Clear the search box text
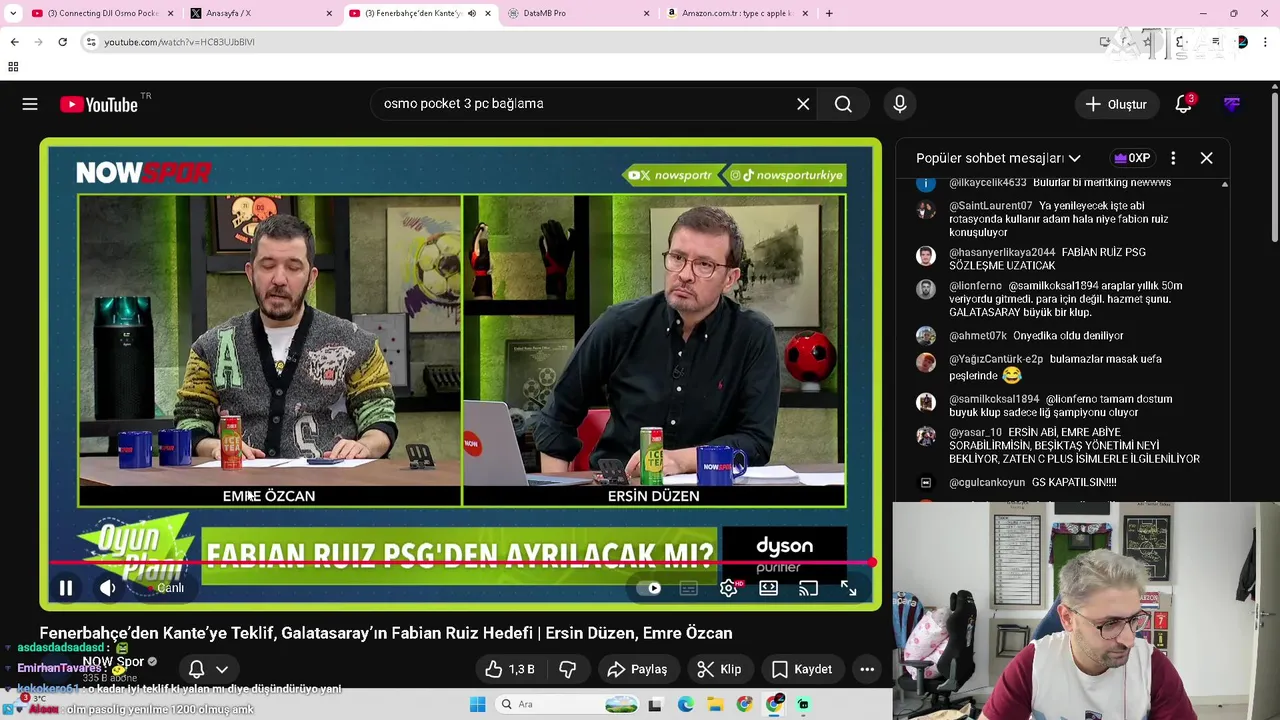The width and height of the screenshot is (1280, 720). click(x=803, y=104)
